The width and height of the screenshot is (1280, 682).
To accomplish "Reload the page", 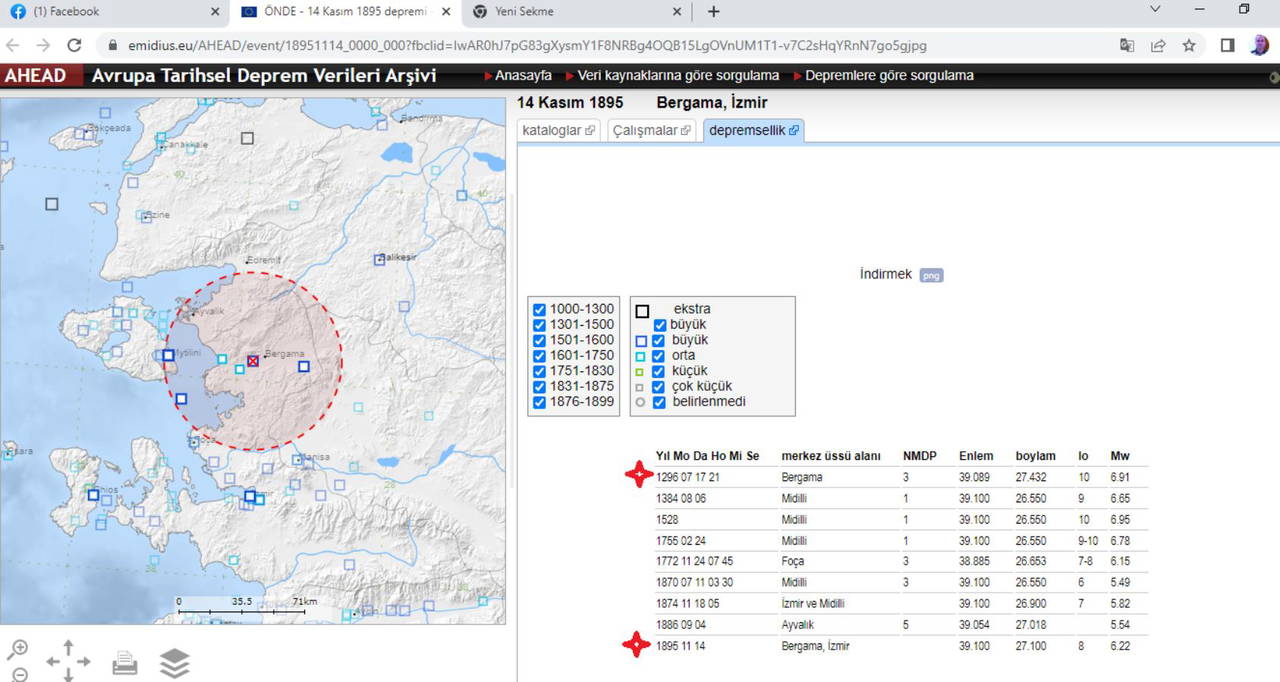I will click(74, 45).
